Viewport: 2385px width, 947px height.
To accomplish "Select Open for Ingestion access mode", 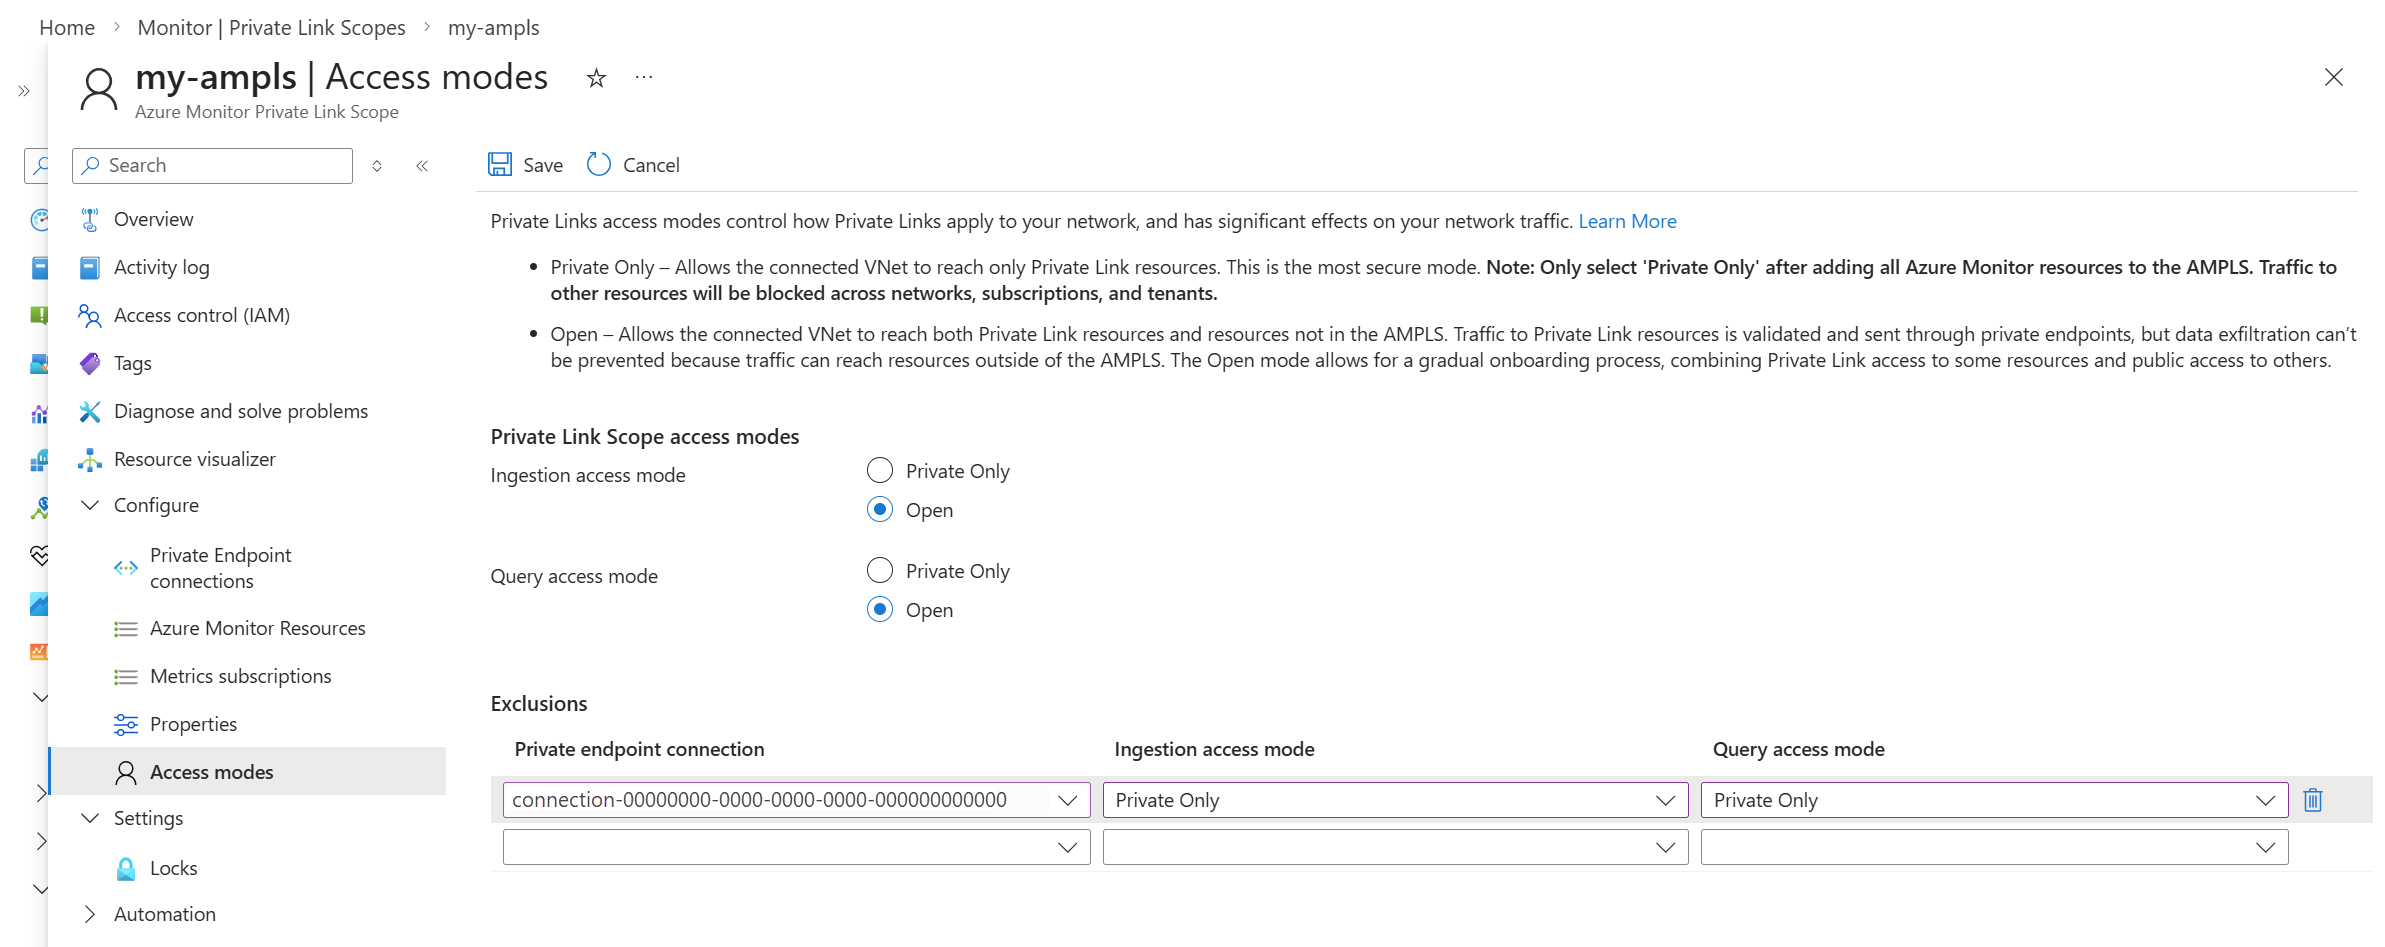I will 880,509.
